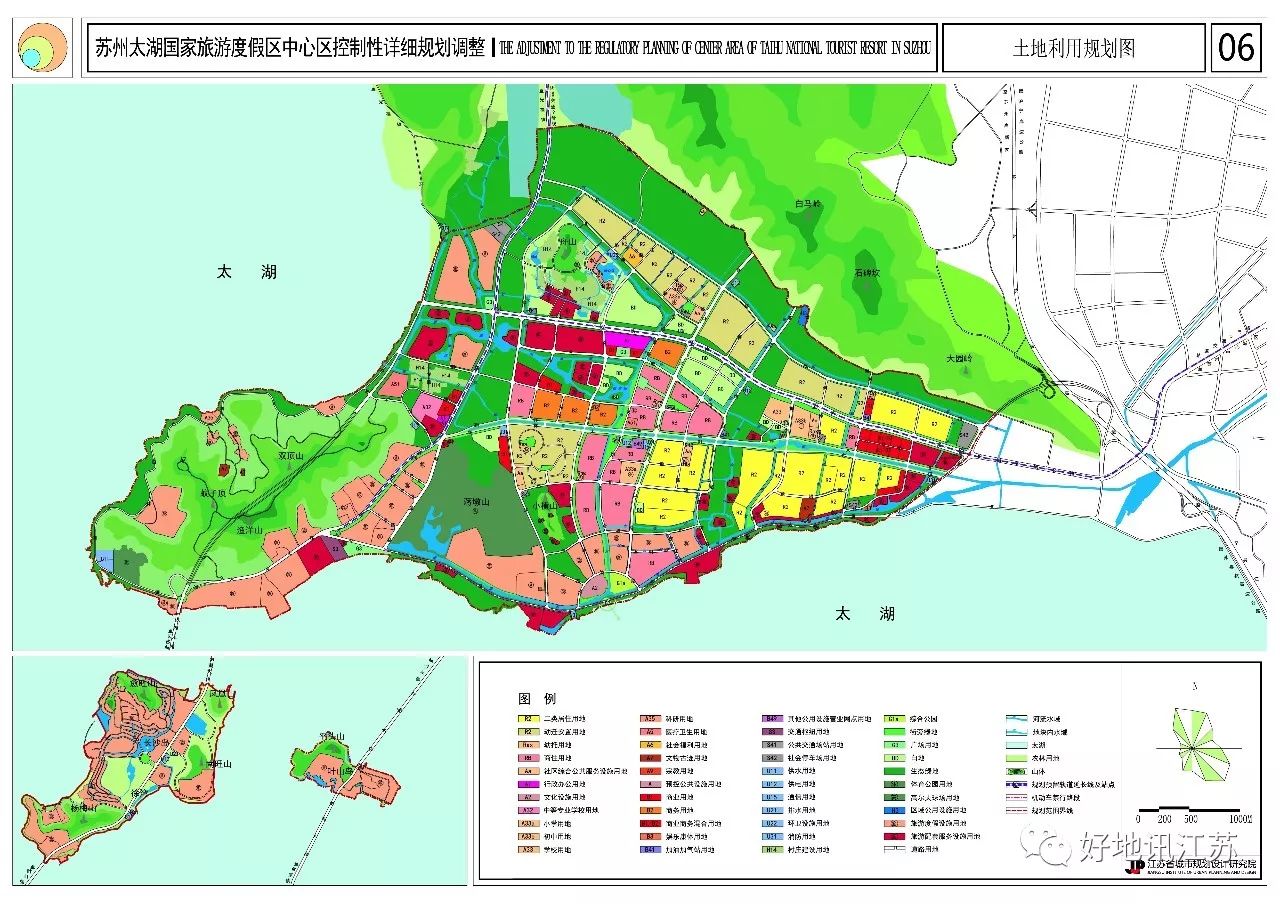Click the 山体 legend swatch

click(x=1016, y=771)
